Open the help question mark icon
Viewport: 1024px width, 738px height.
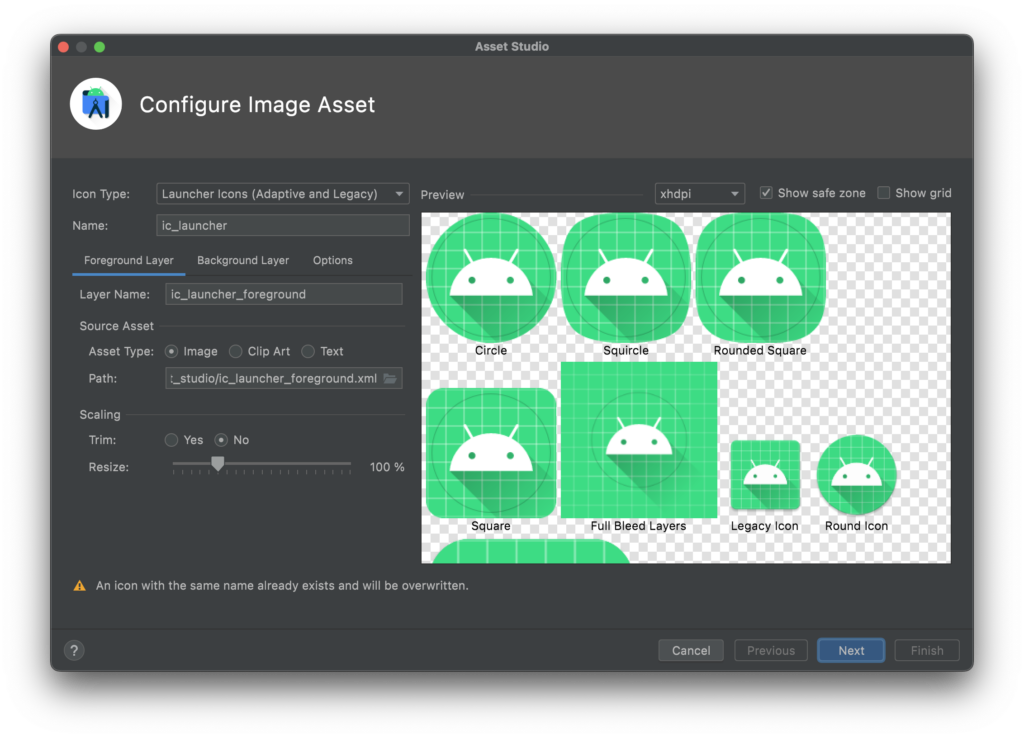pyautogui.click(x=74, y=650)
